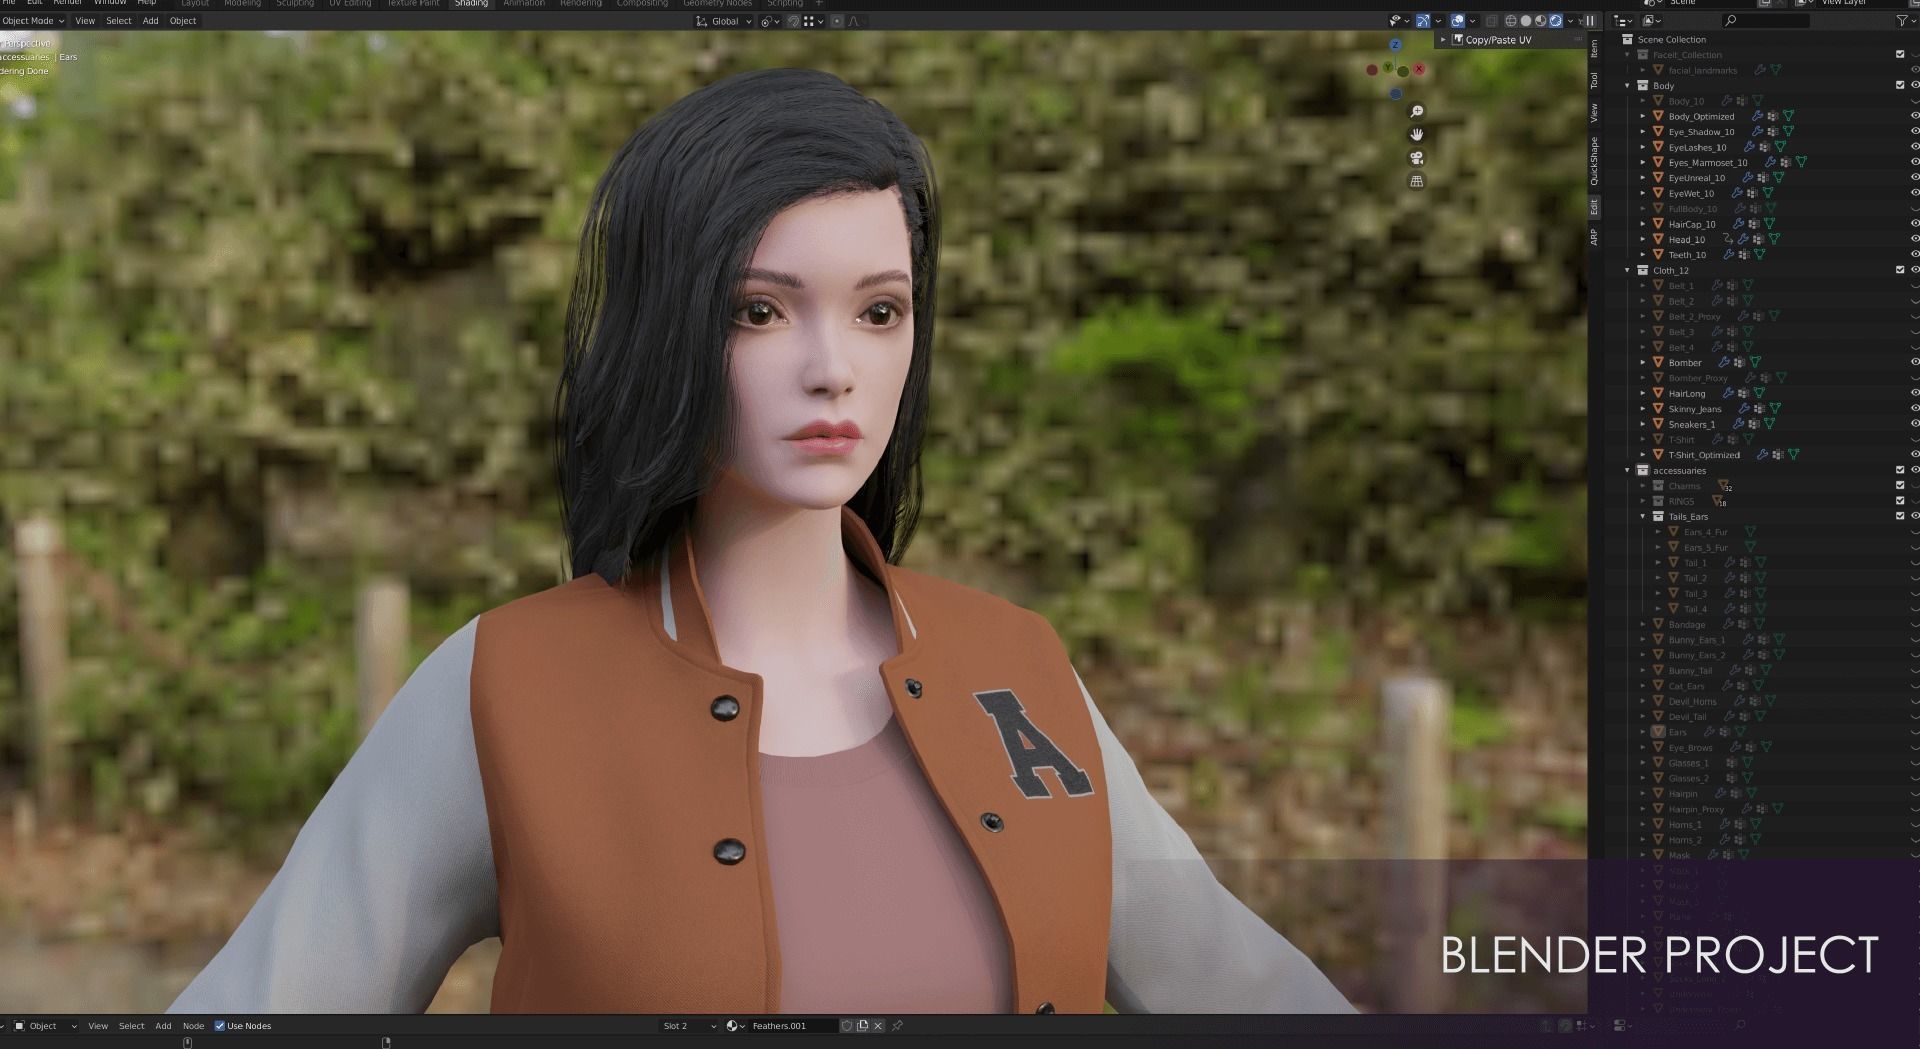Screen dimensions: 1920x1049
Task: Click the Head_10 modifier wrench icon
Action: click(1743, 240)
